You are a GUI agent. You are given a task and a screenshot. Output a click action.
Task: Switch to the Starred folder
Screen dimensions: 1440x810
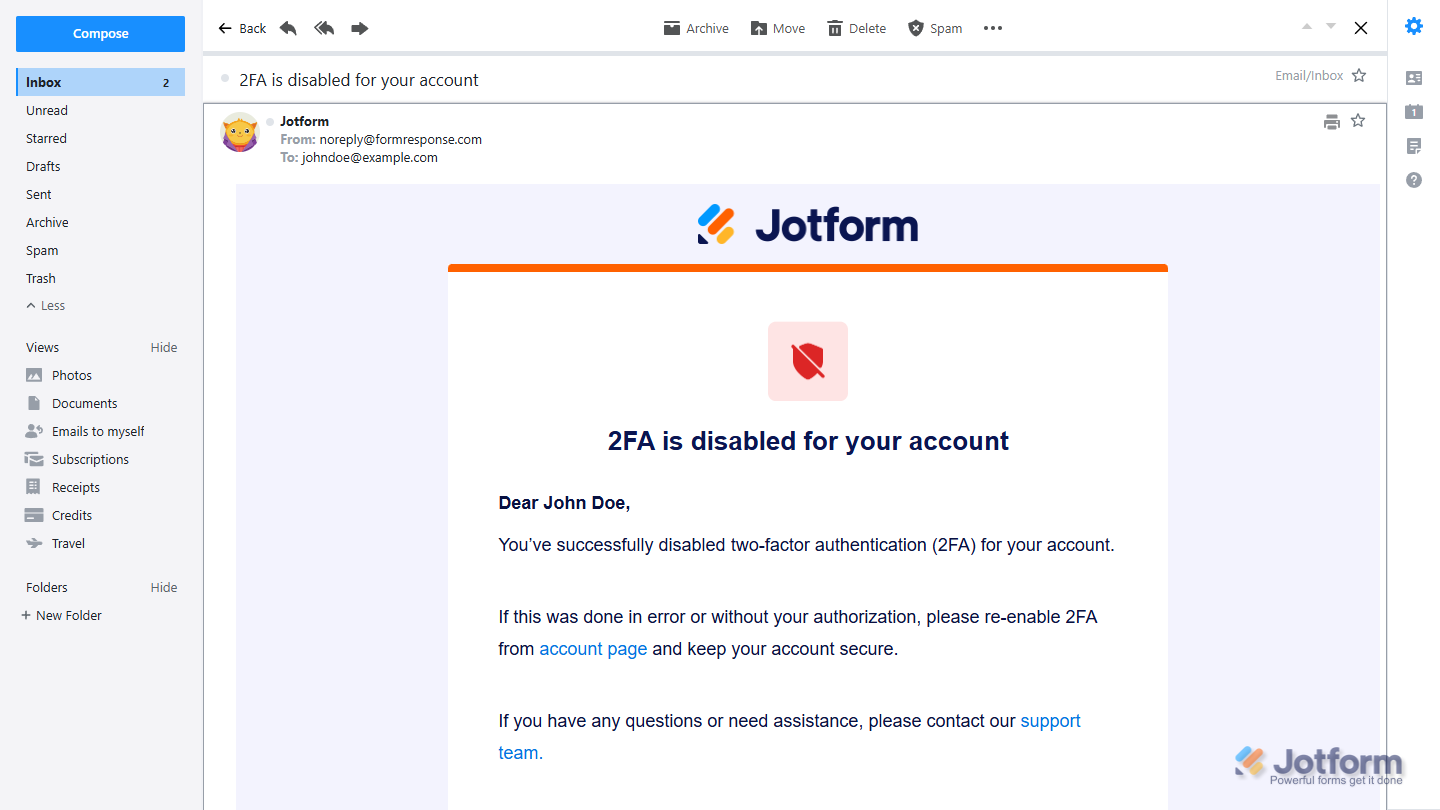47,138
